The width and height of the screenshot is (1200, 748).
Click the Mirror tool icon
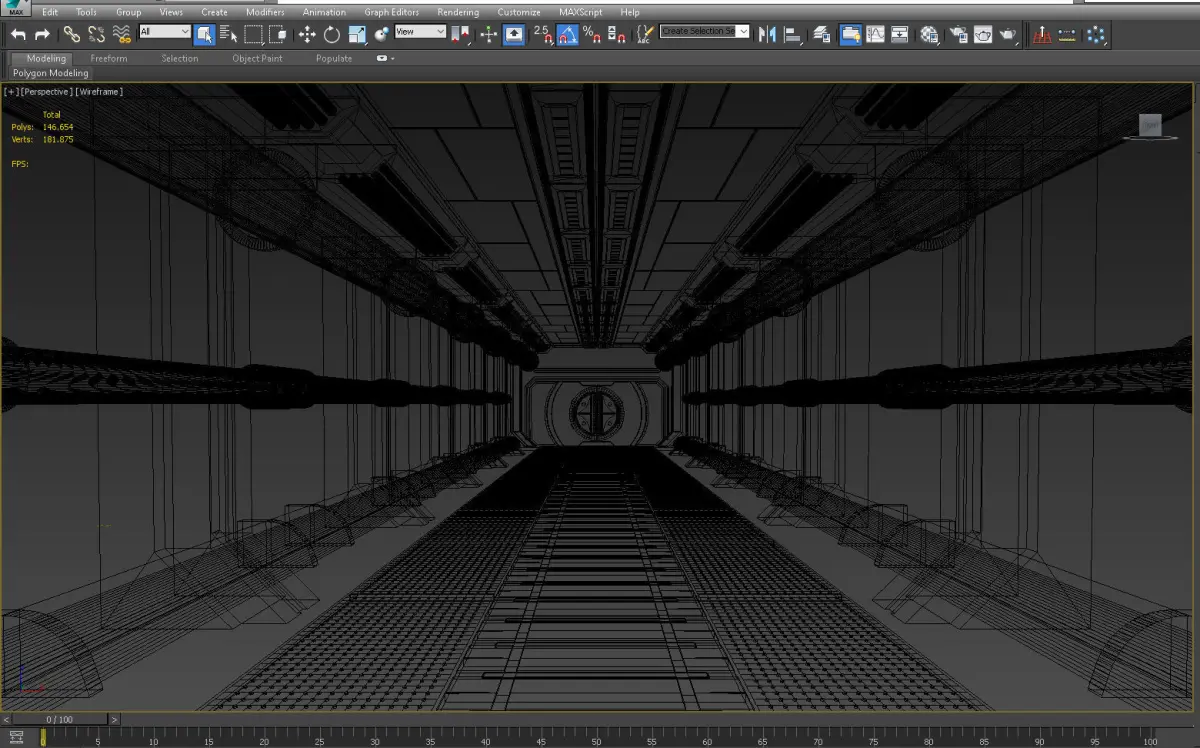coord(767,34)
